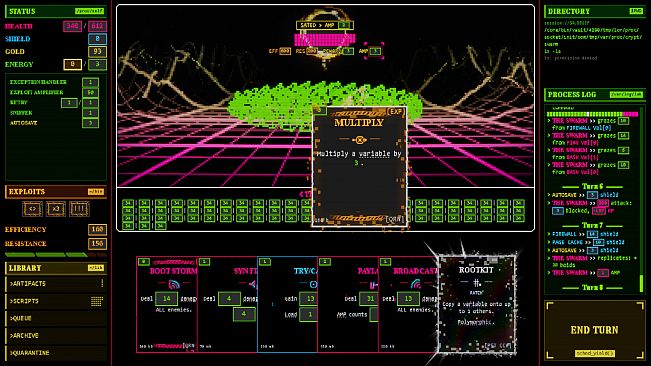651x366 pixels.
Task: Click the Directory panel header tag
Action: click(636, 11)
